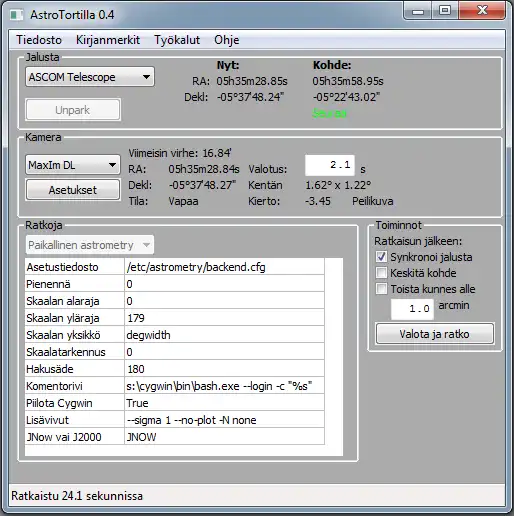This screenshot has height=516, width=514.
Task: Open camera Asetukset settings
Action: click(73, 190)
